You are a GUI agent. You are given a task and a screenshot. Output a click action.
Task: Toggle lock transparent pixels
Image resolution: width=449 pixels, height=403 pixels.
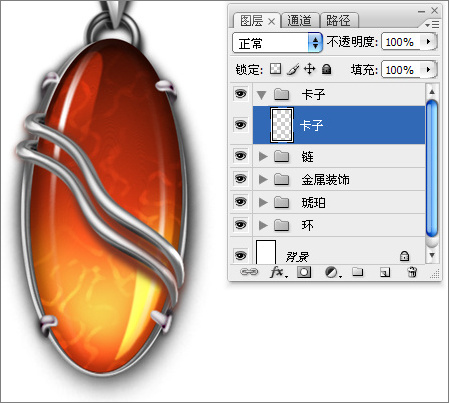coord(275,69)
